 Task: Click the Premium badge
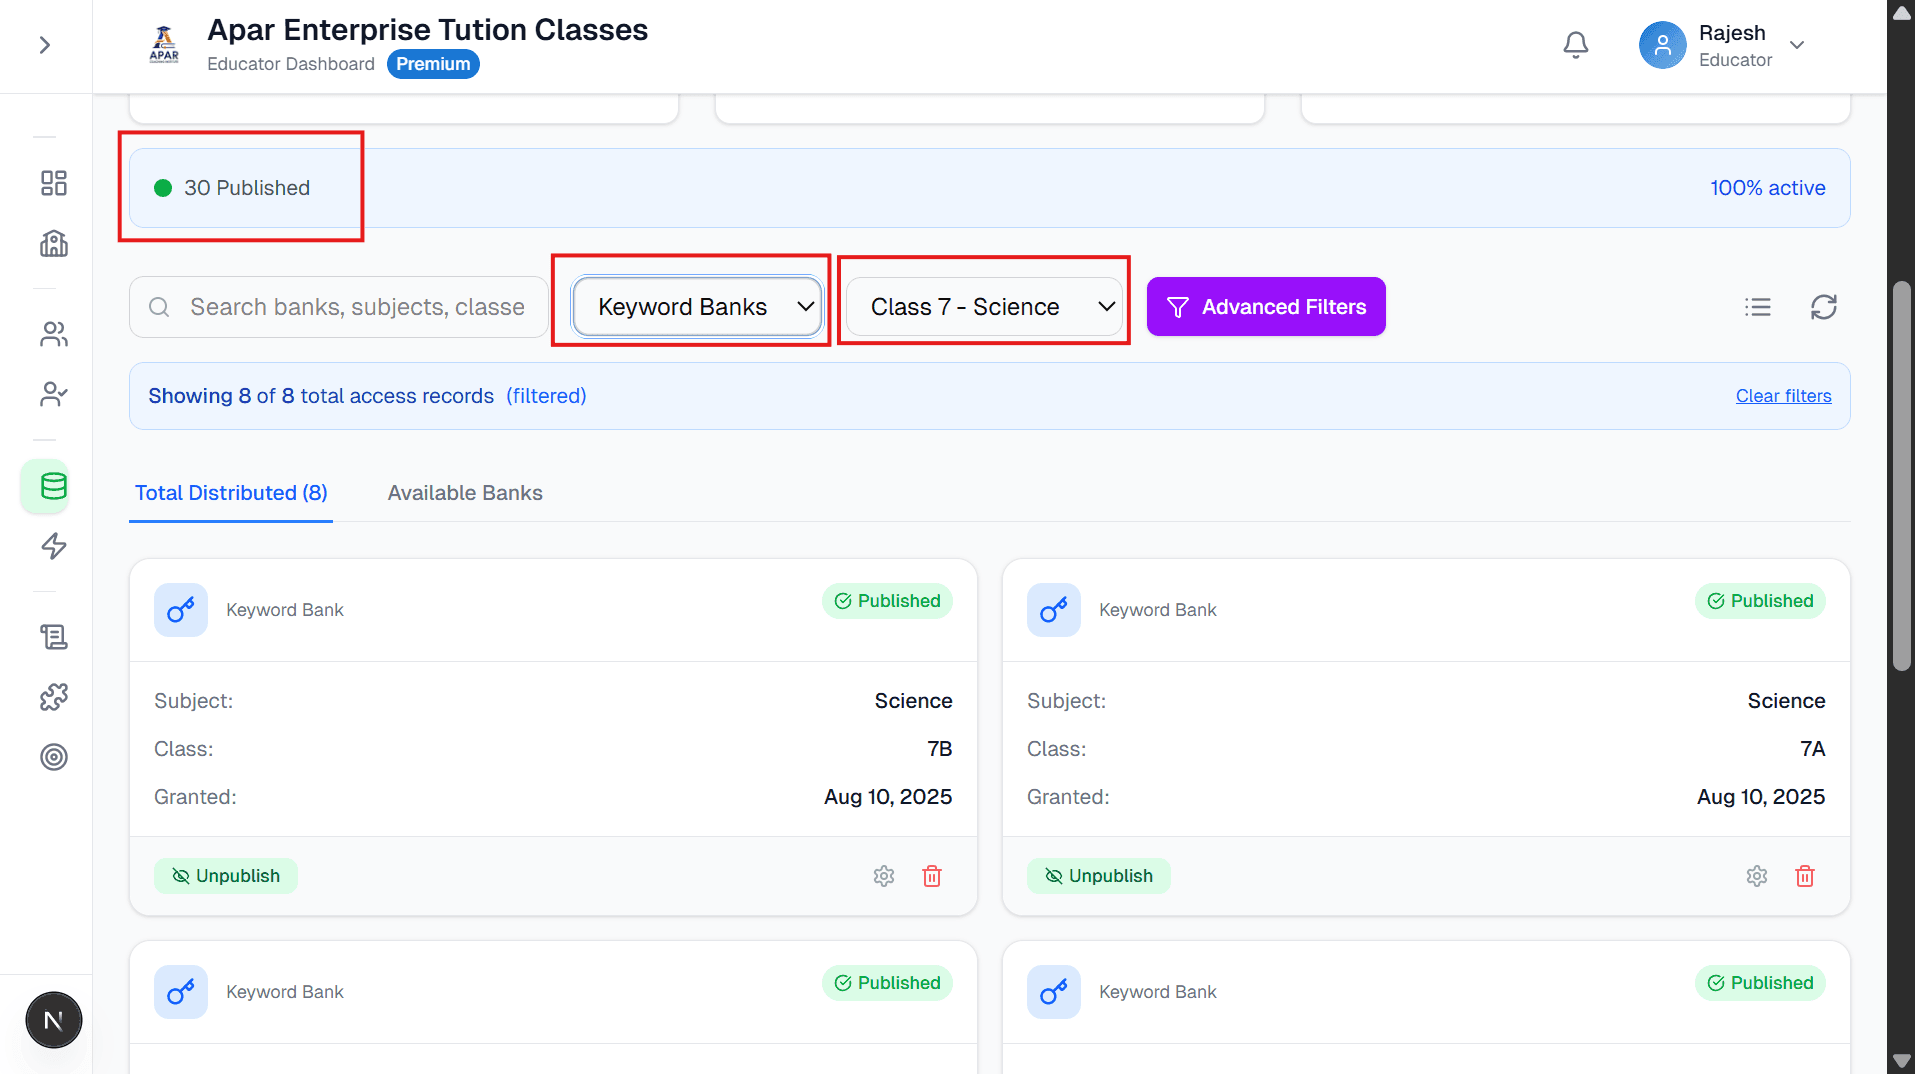[433, 64]
